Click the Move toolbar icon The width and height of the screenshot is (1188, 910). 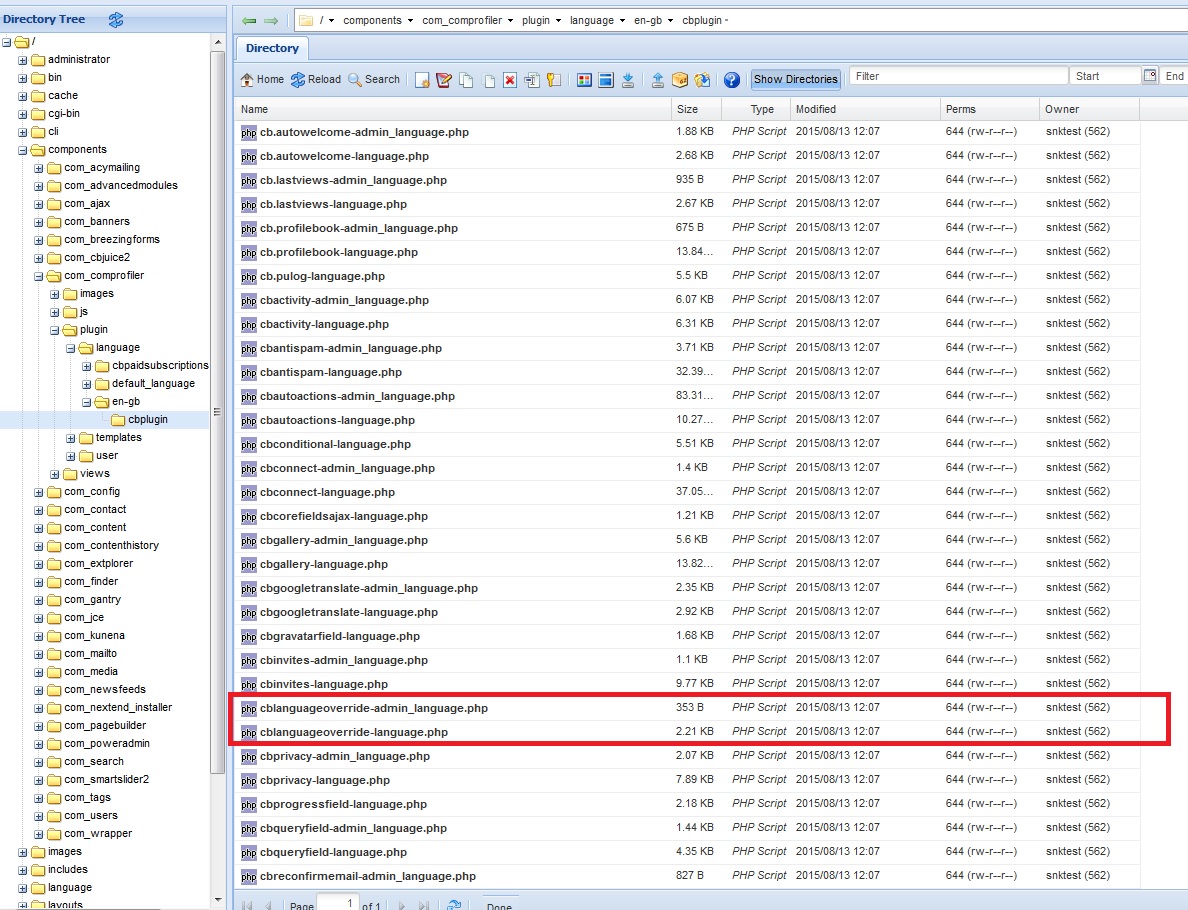tap(489, 80)
